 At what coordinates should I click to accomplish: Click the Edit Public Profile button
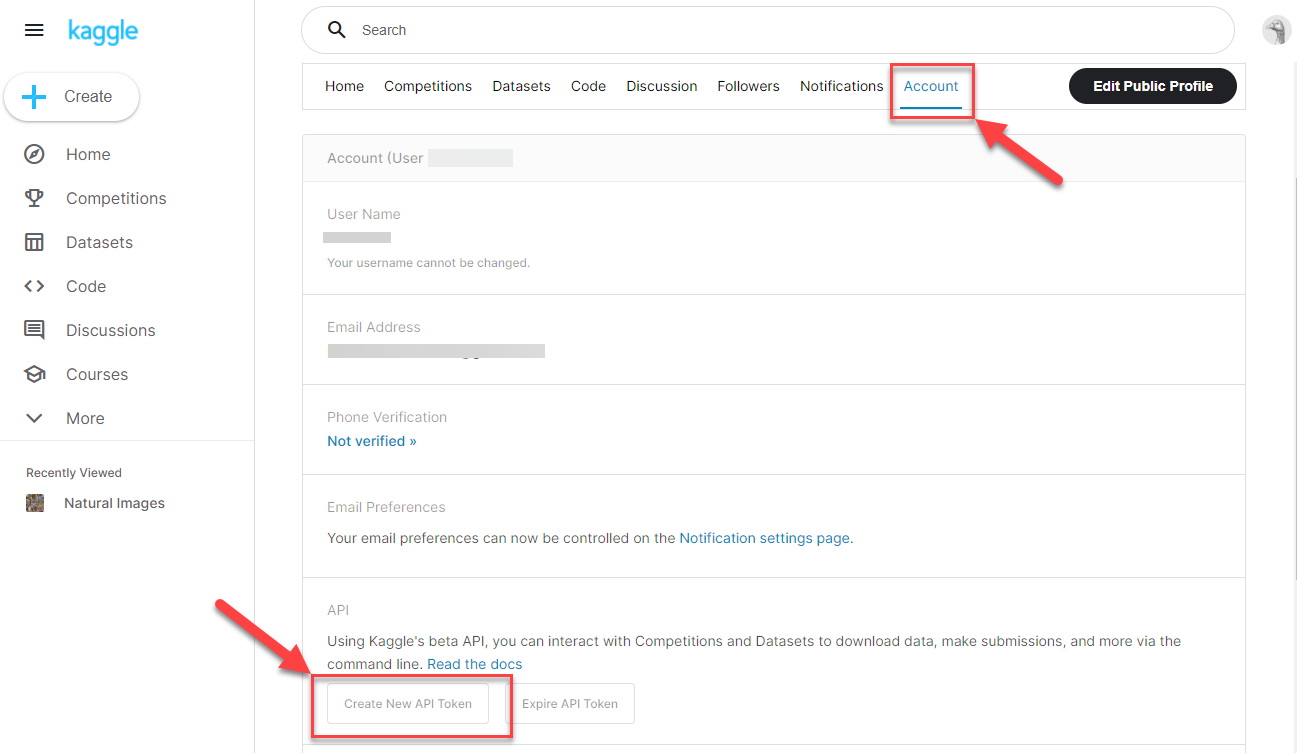click(x=1153, y=86)
